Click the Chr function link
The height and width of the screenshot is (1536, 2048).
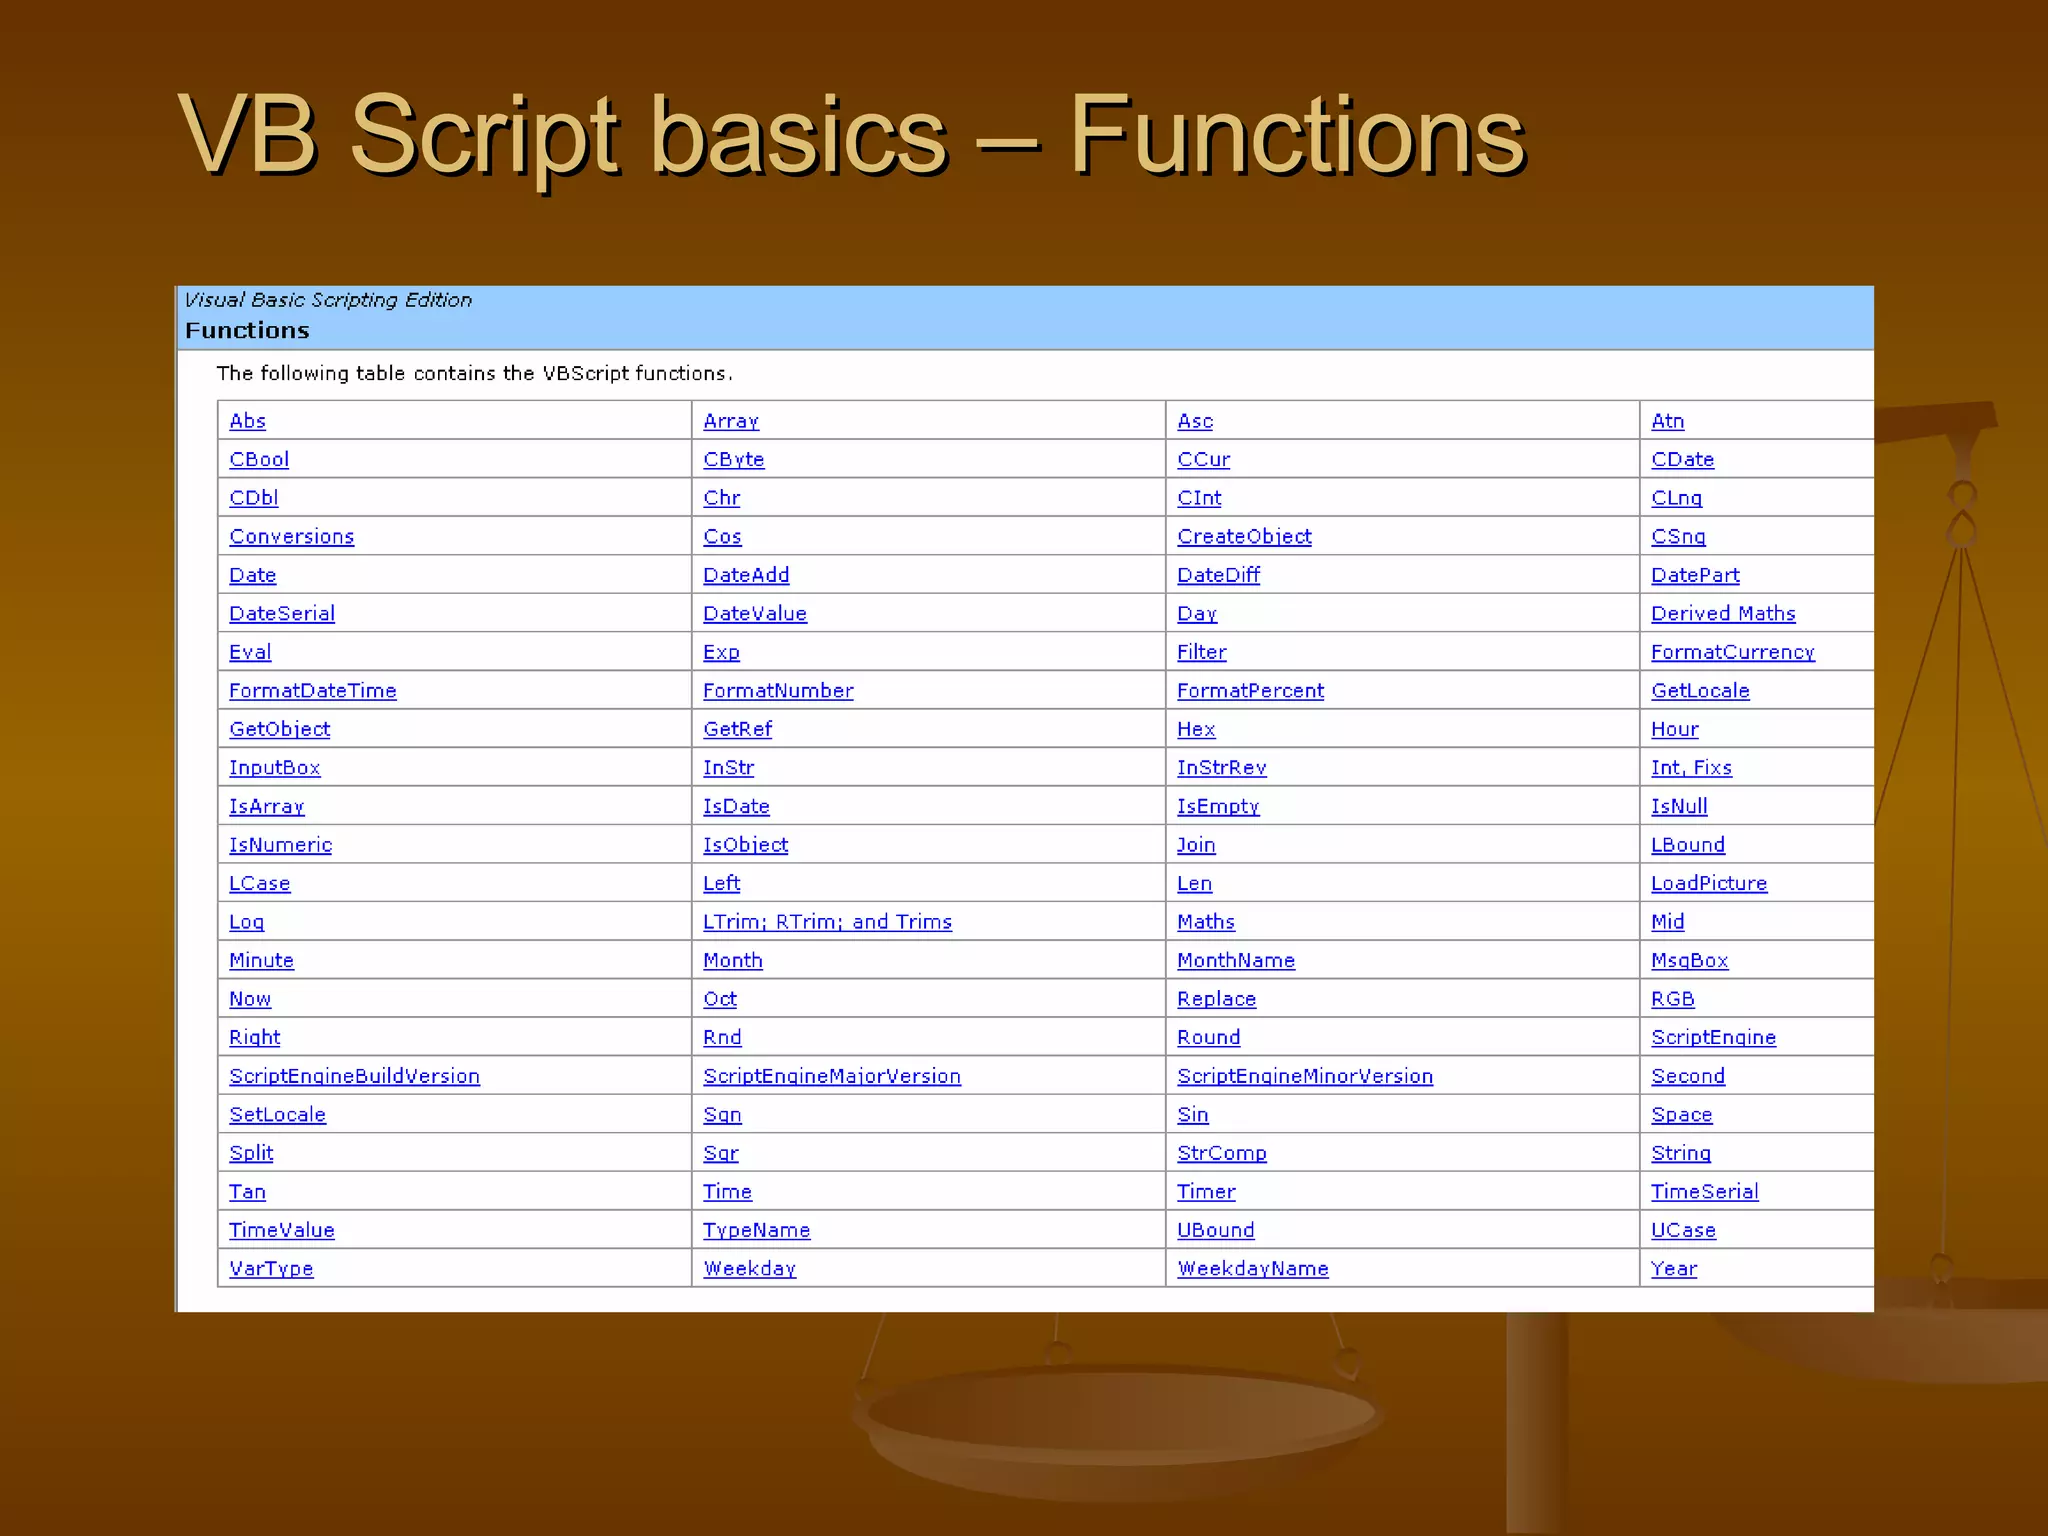[722, 498]
